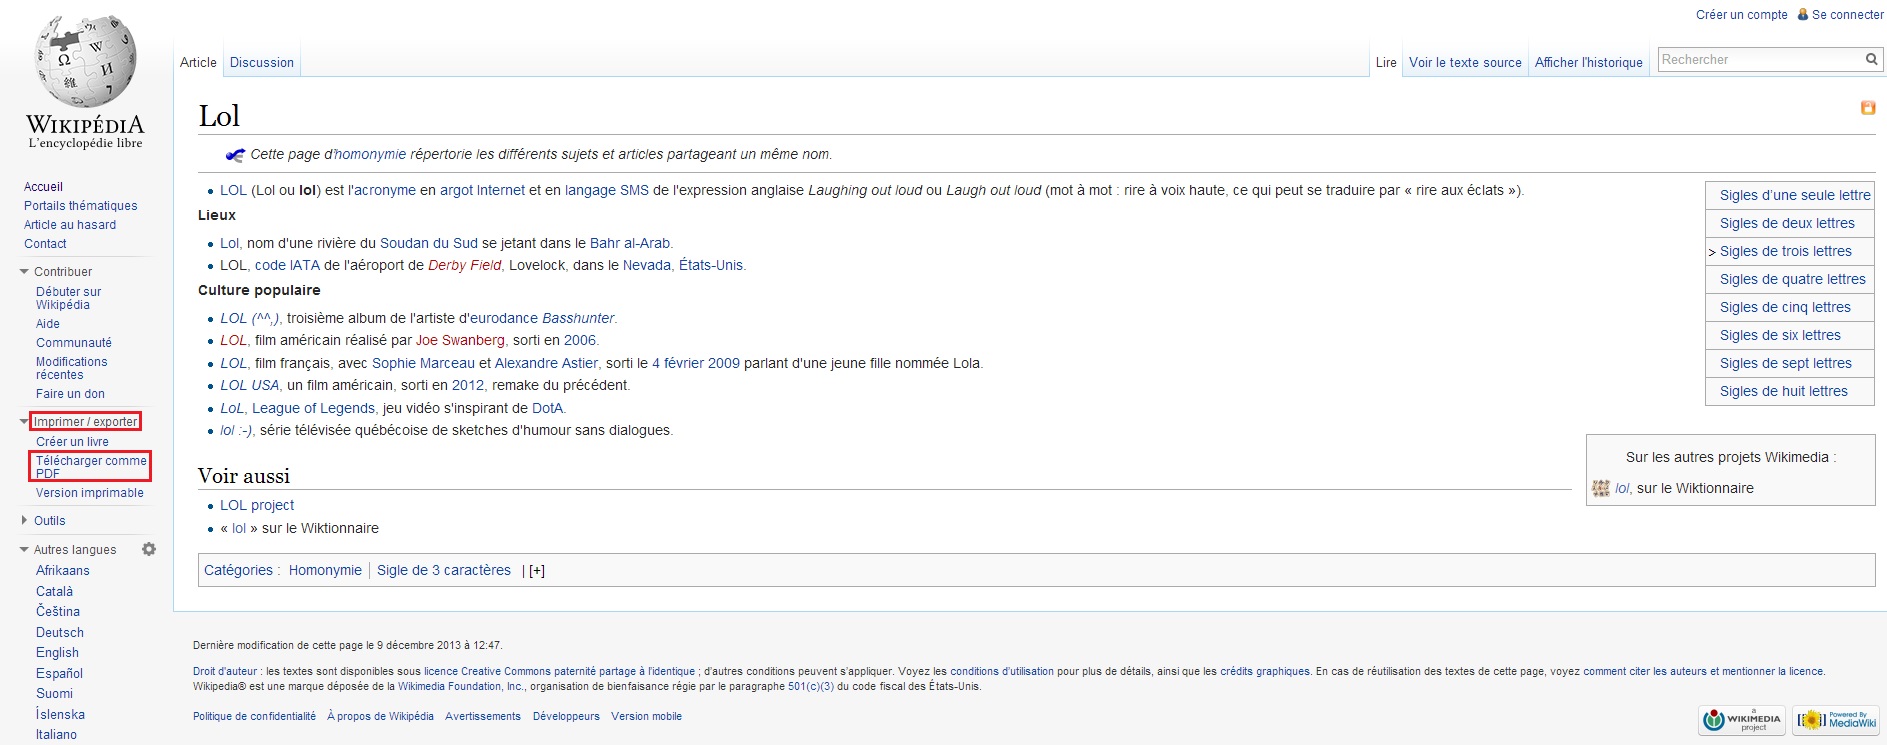Open the Contact sidebar link
Viewport: 1887px width, 745px height.
click(x=45, y=244)
